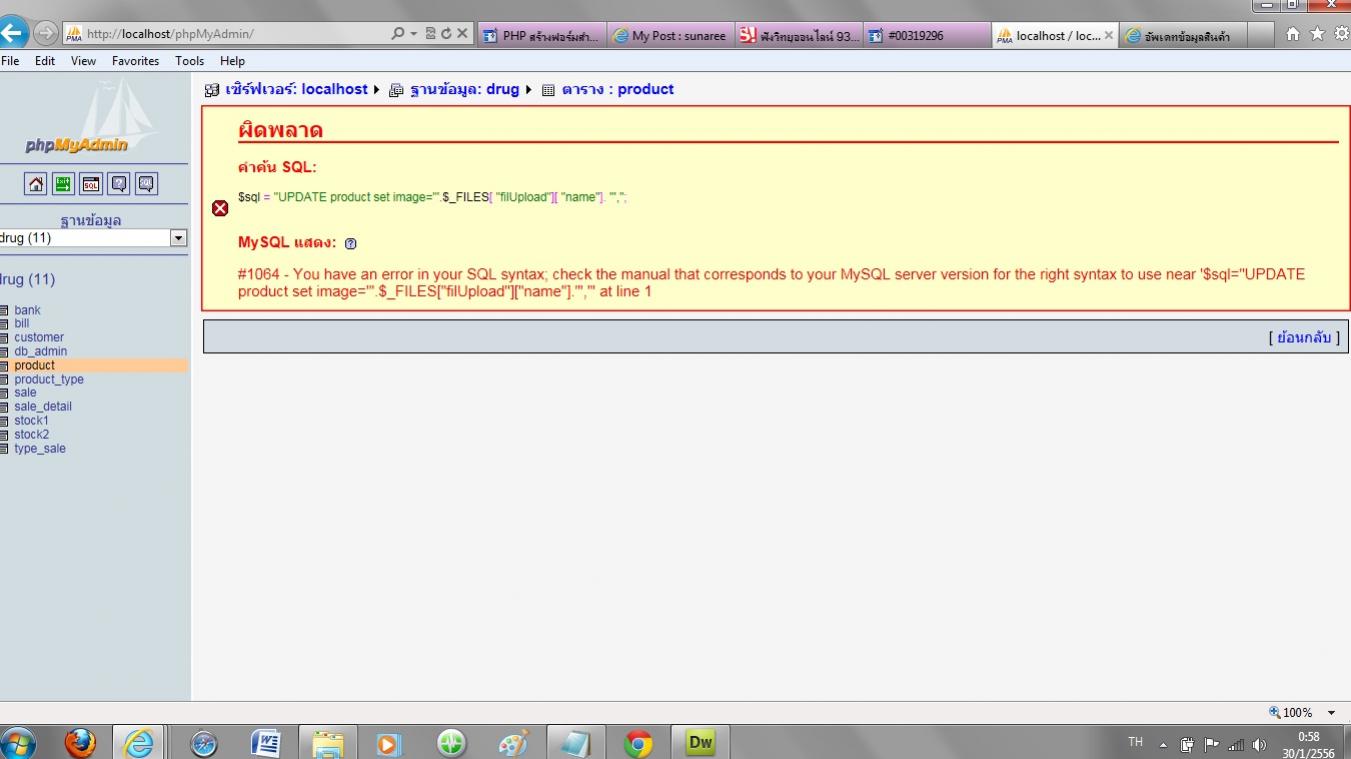
Task: Click the drug (11) database link in sidebar
Action: click(27, 279)
